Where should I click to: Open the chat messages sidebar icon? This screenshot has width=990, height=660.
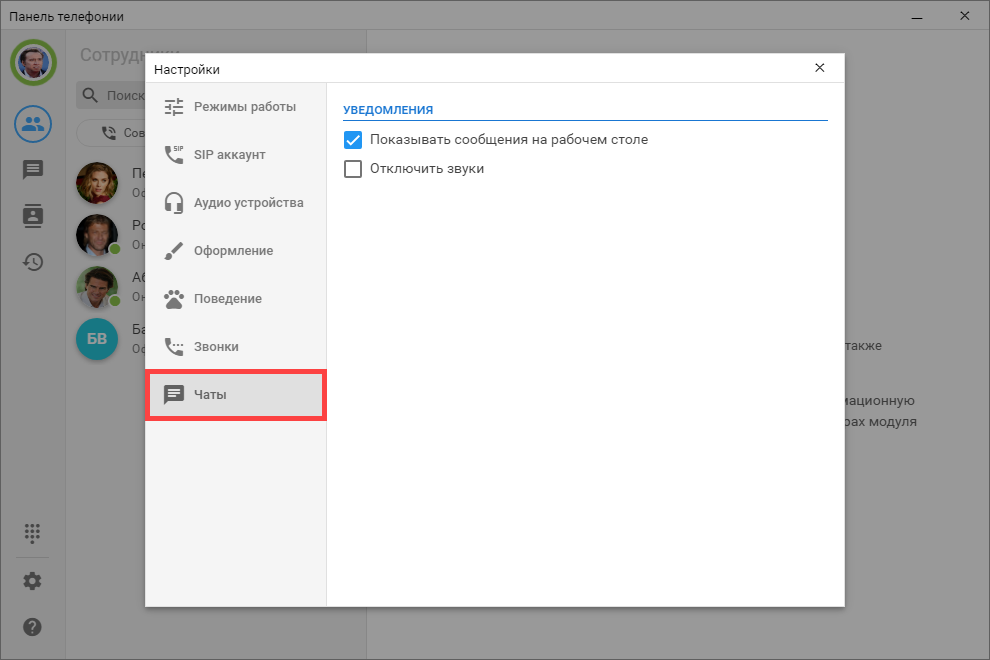(33, 170)
